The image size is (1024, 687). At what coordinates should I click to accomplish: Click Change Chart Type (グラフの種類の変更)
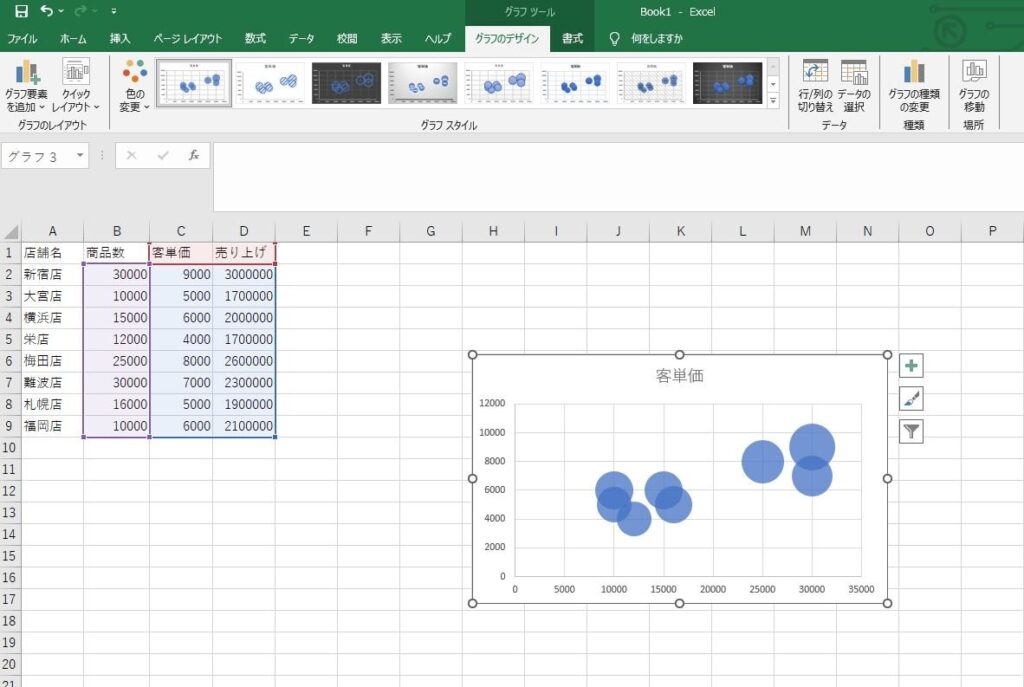click(x=914, y=86)
